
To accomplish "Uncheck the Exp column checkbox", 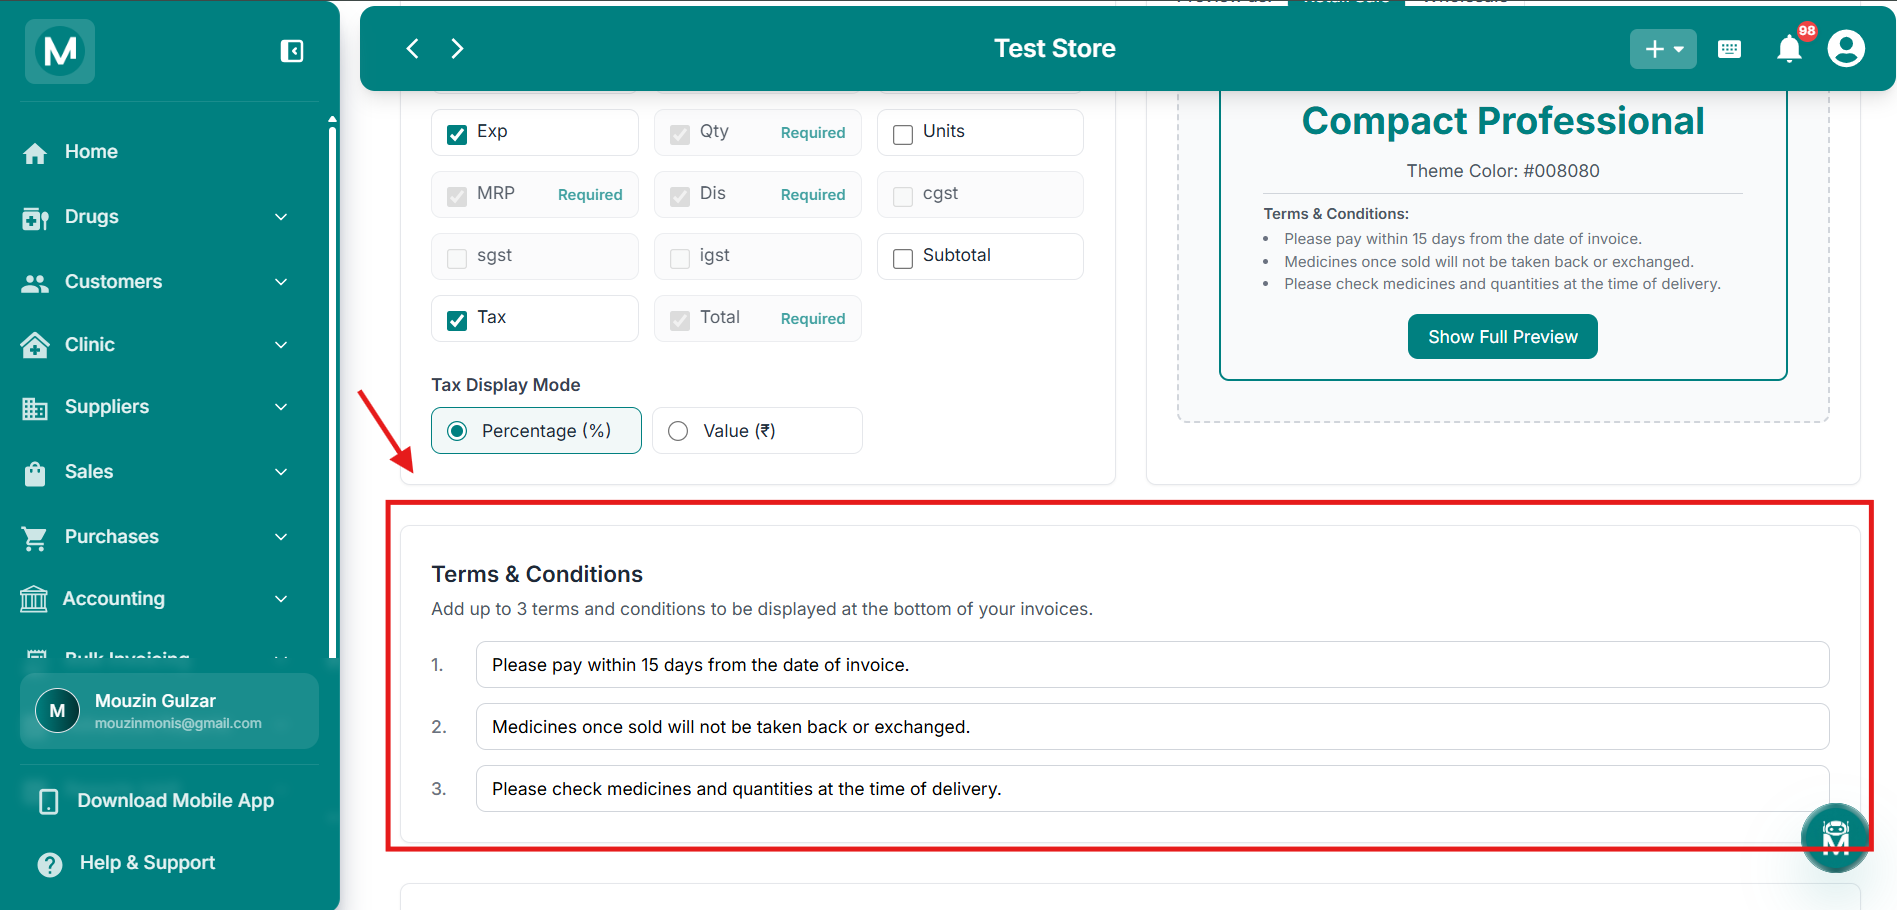I will [x=457, y=134].
